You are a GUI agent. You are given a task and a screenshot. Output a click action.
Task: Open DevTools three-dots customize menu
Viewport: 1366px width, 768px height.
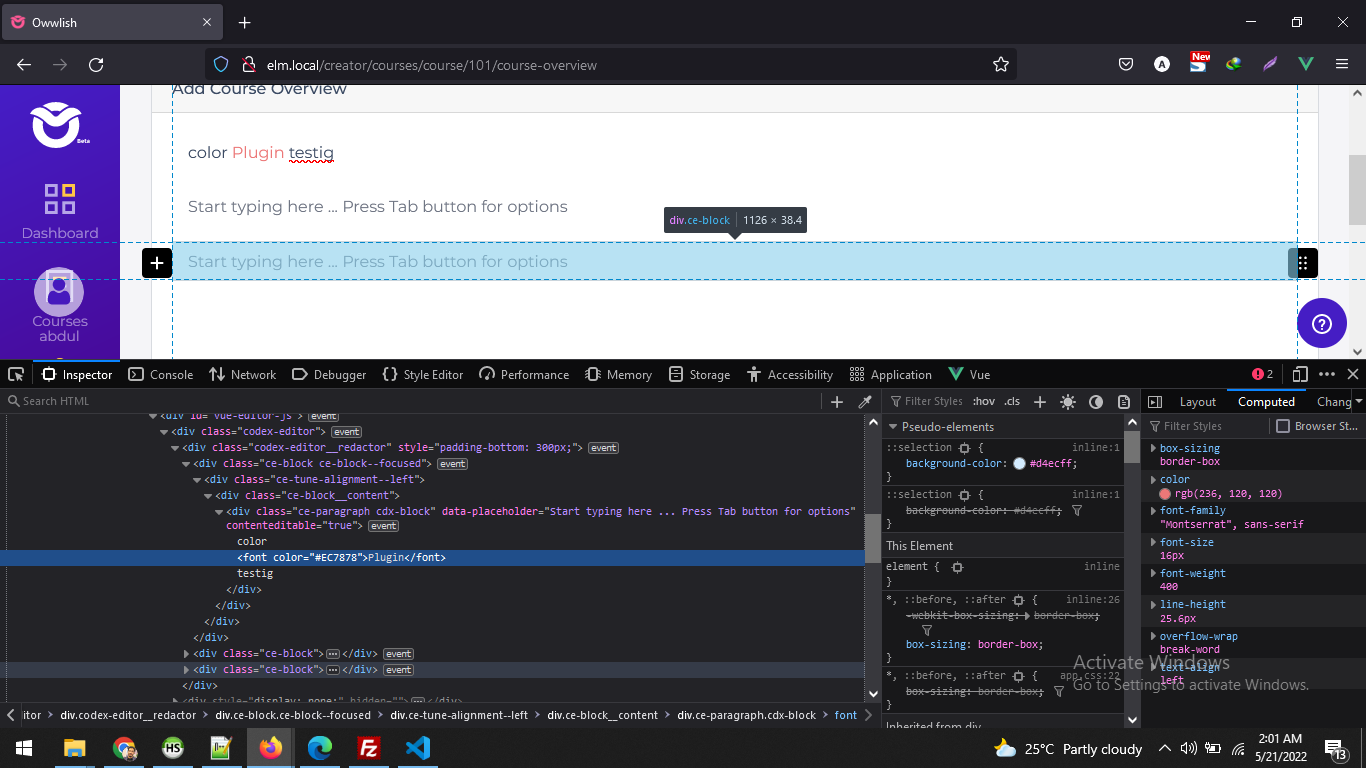pos(1327,374)
